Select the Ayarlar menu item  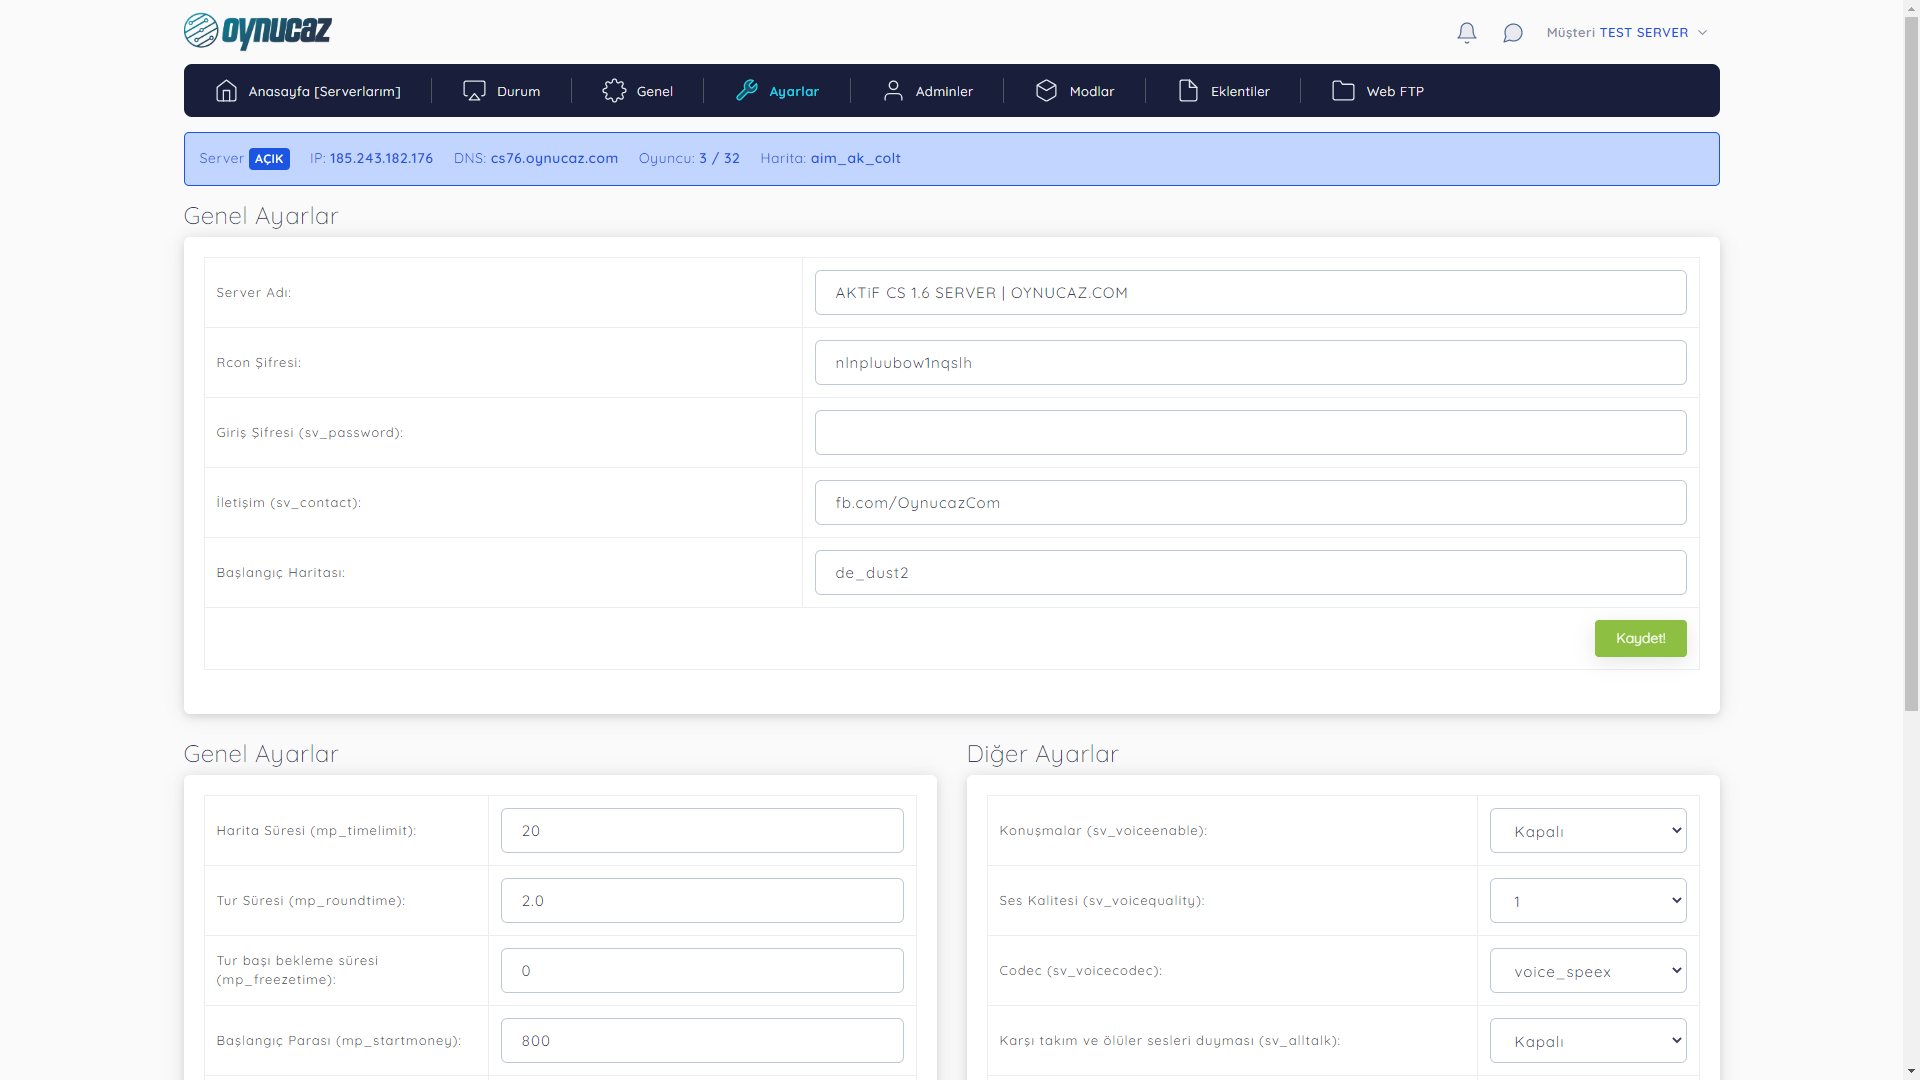click(x=777, y=91)
